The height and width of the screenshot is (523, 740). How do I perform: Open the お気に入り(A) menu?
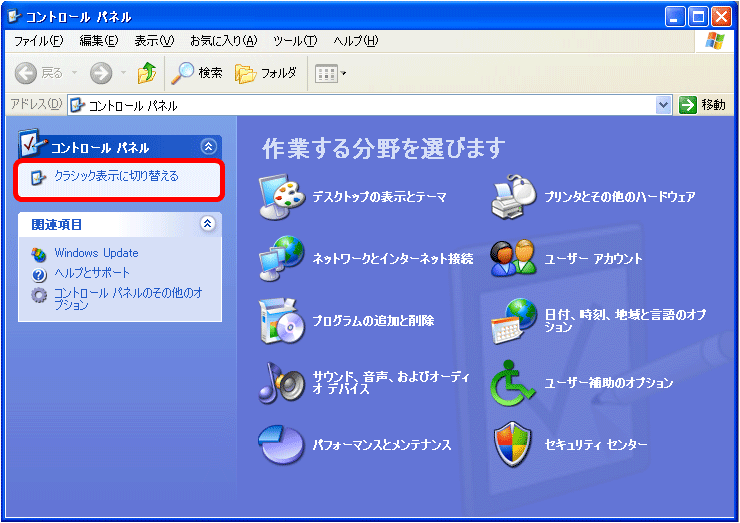point(224,41)
